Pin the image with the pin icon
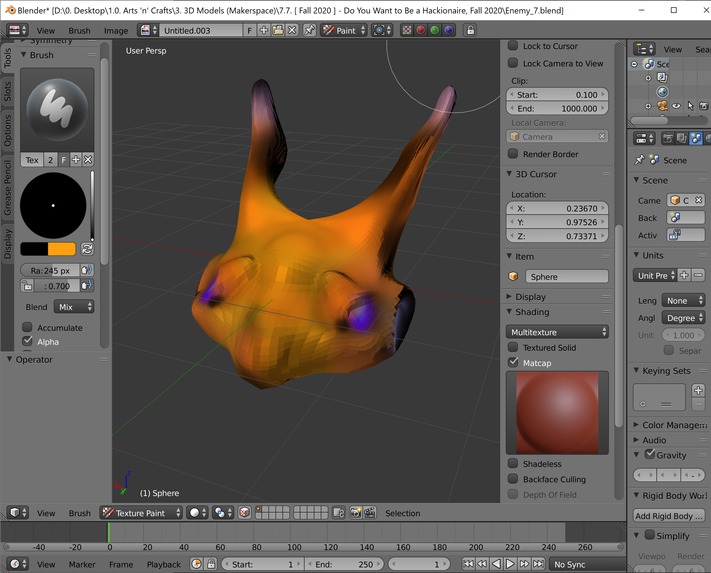This screenshot has width=711, height=573. [309, 30]
